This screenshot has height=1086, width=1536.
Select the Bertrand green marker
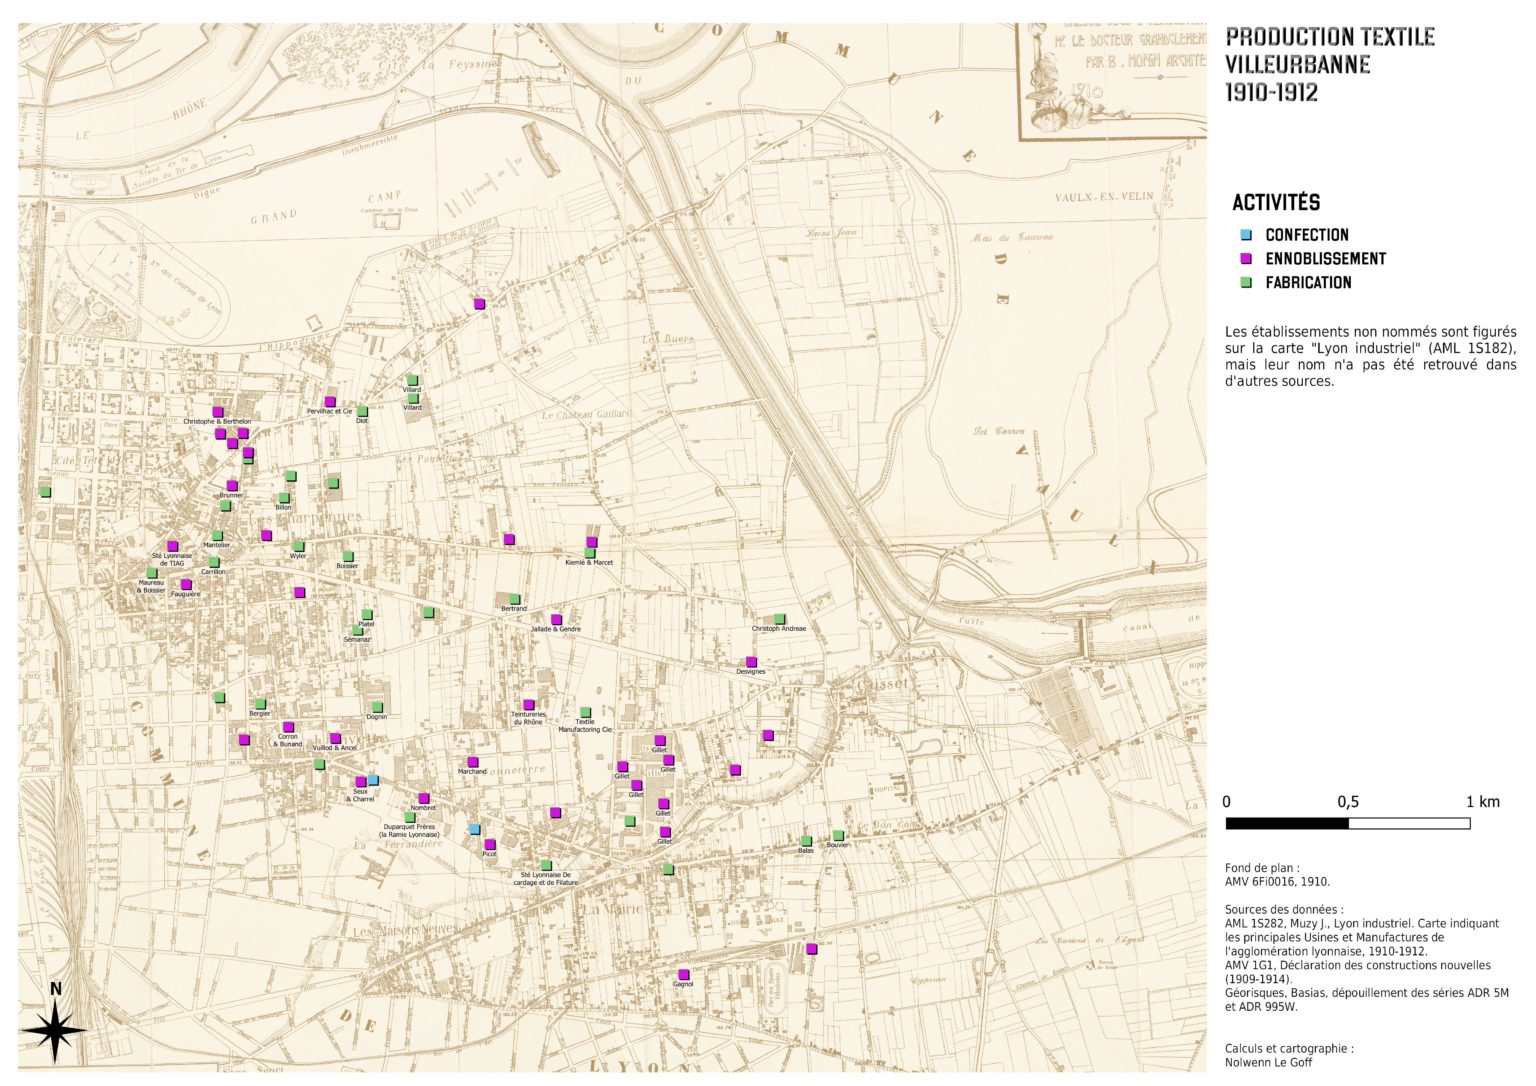pyautogui.click(x=514, y=599)
